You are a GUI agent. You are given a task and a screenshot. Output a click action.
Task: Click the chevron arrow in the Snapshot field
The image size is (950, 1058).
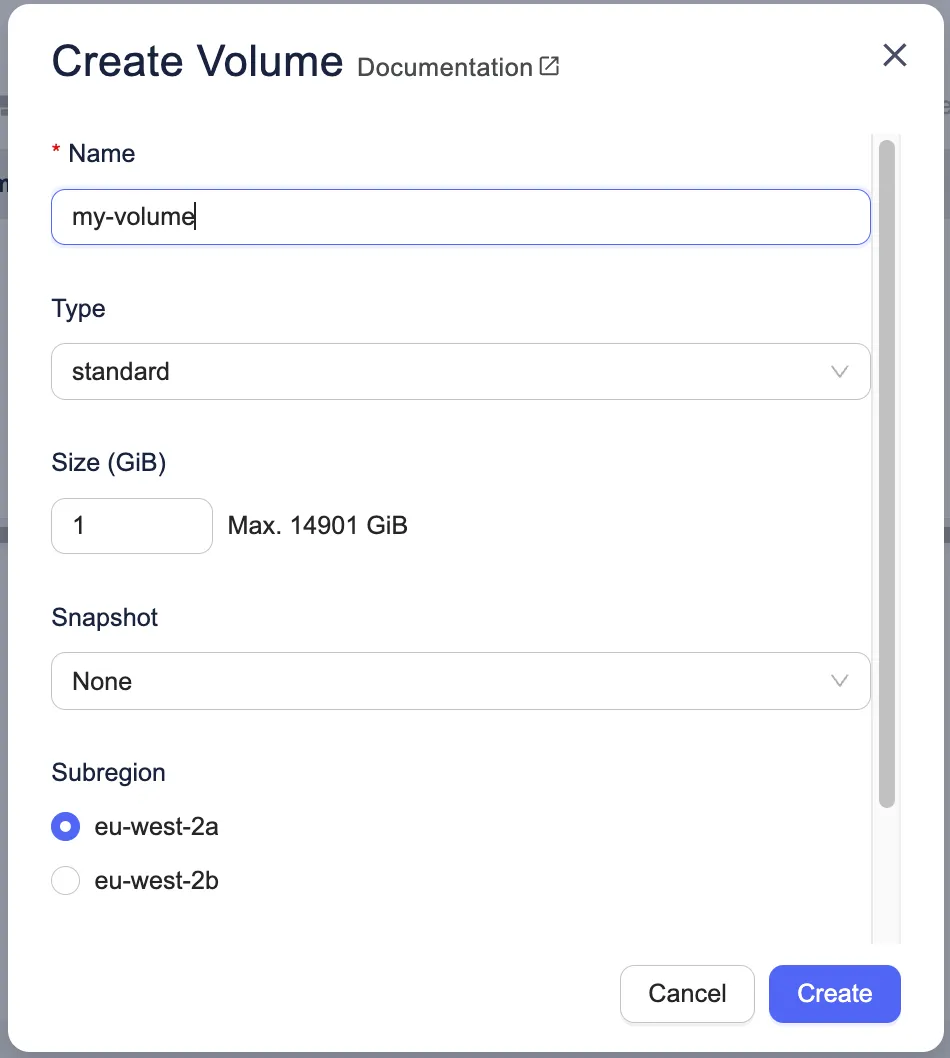pyautogui.click(x=840, y=681)
